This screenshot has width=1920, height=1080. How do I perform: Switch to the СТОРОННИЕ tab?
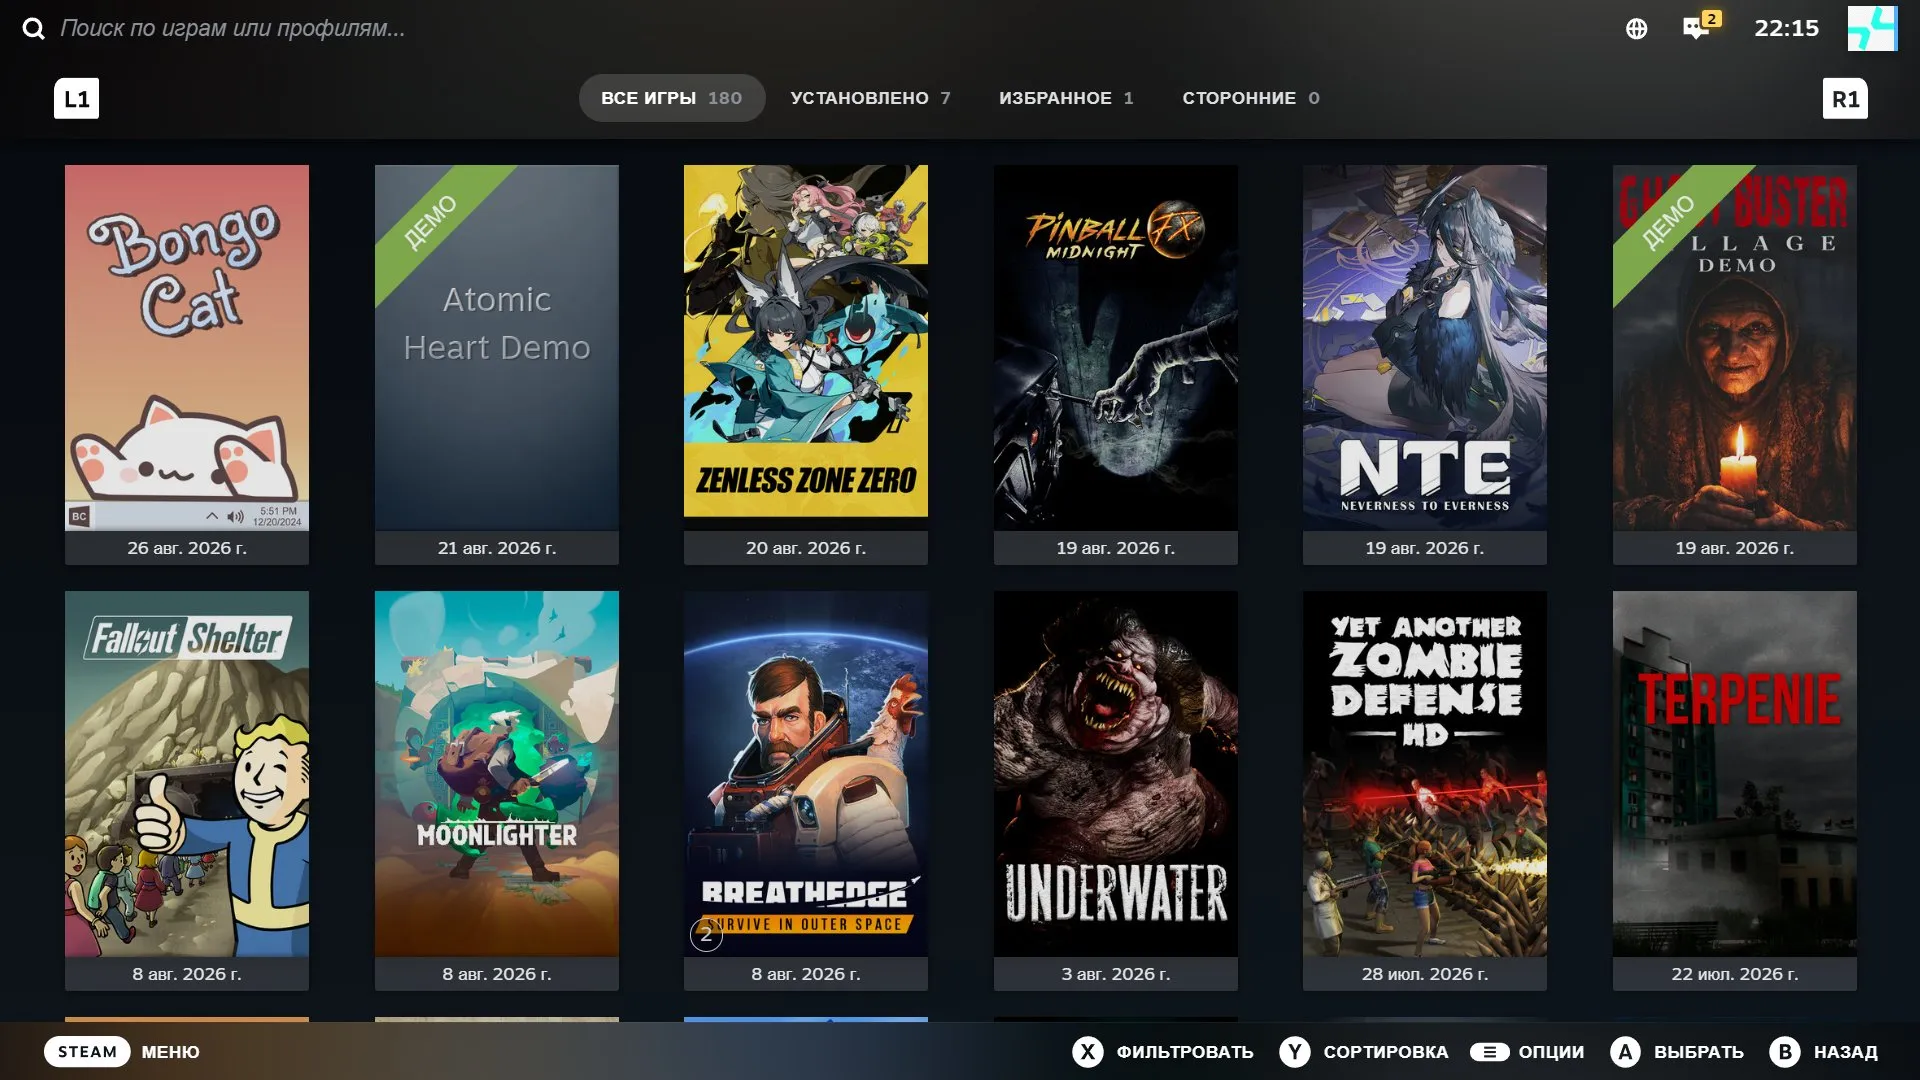[x=1251, y=98]
